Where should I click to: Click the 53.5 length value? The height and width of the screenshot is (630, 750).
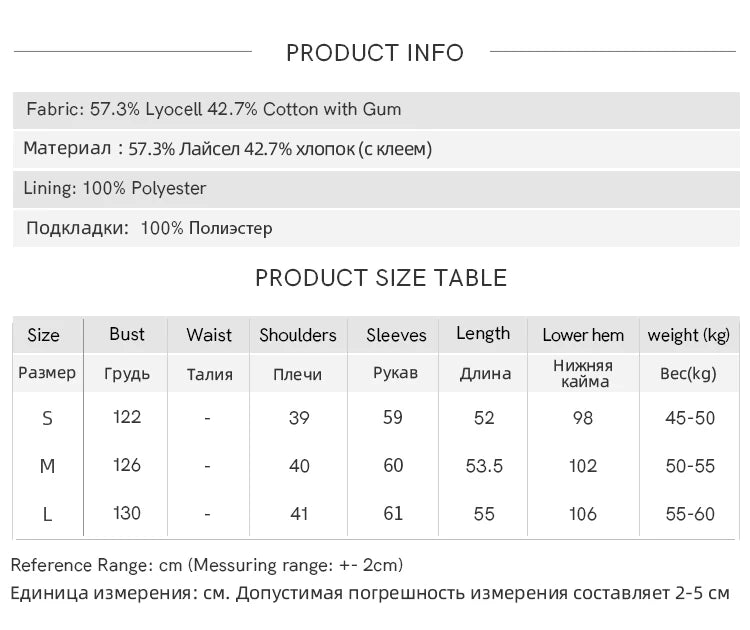click(484, 466)
